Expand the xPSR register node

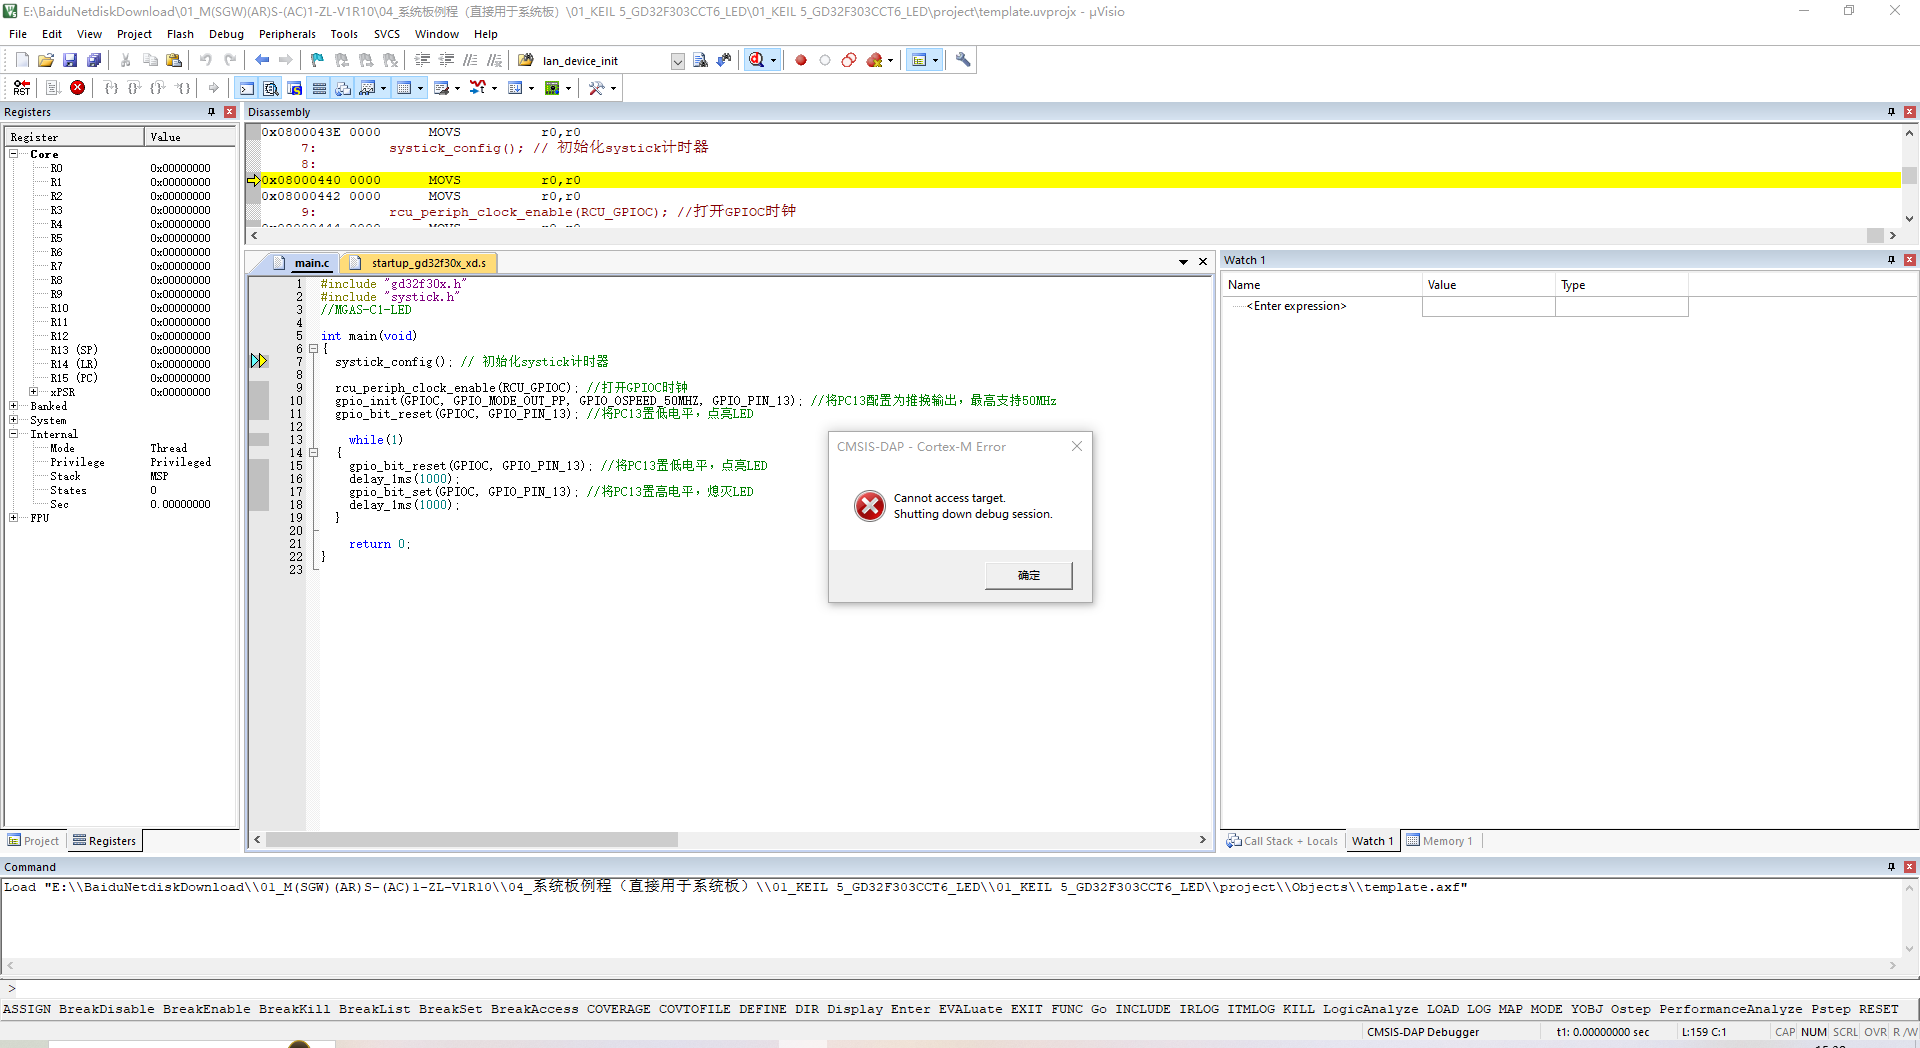coord(34,392)
